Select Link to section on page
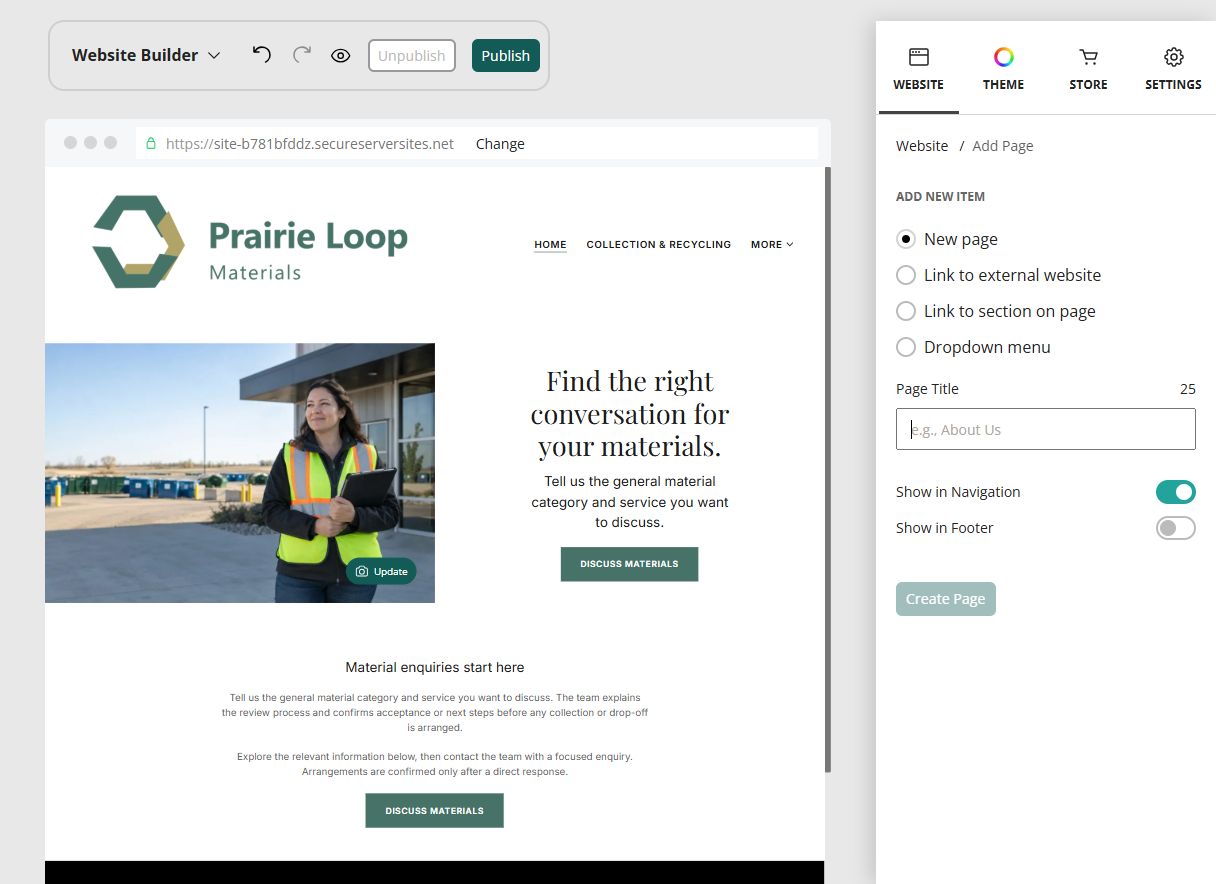The image size is (1216, 884). pos(906,311)
